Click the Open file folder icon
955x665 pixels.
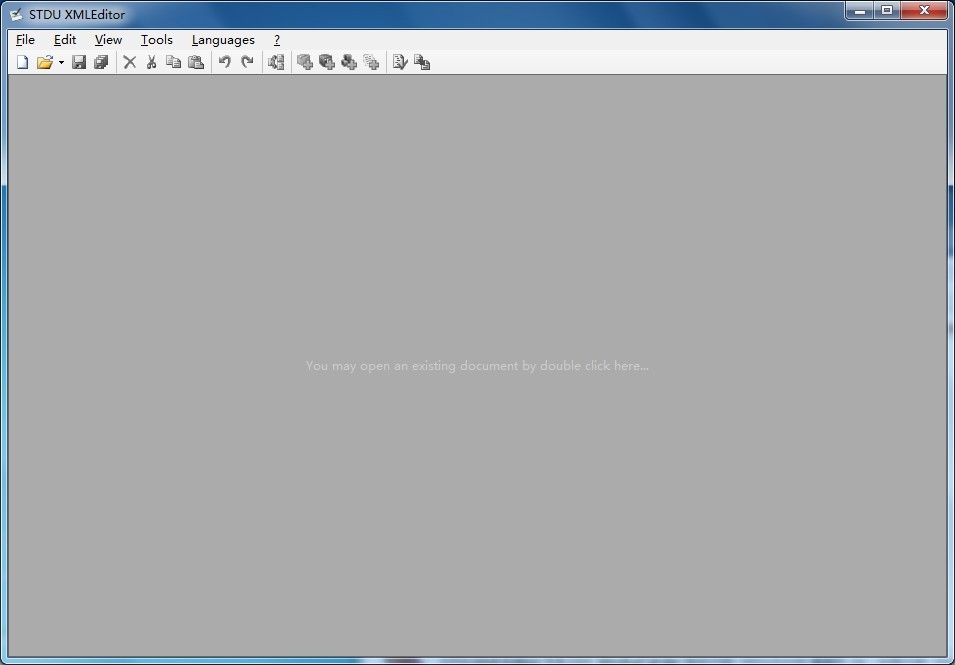(x=44, y=62)
